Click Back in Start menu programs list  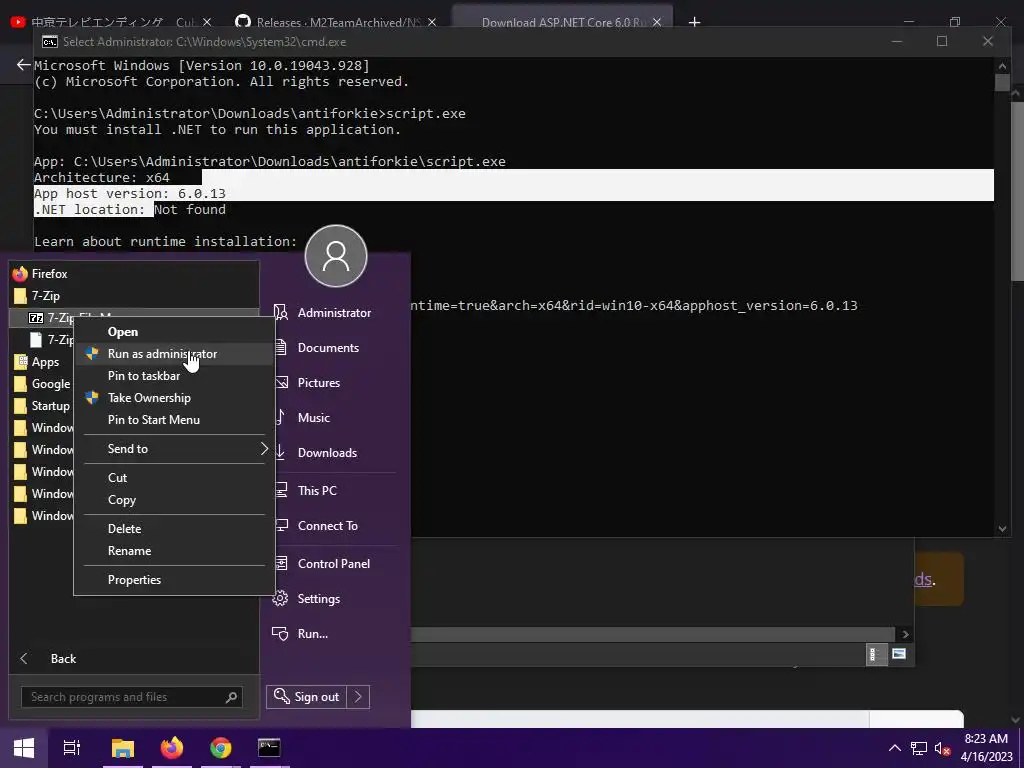click(x=134, y=659)
